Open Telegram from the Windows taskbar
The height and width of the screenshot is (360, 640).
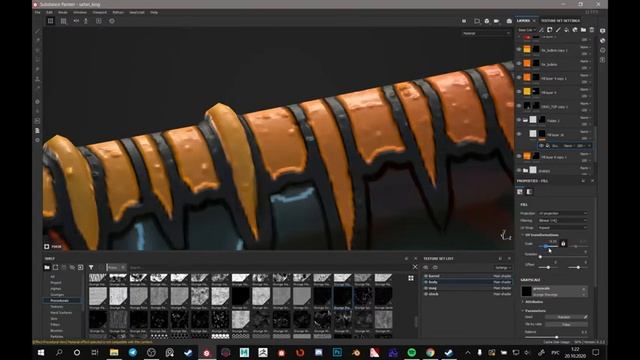133,352
